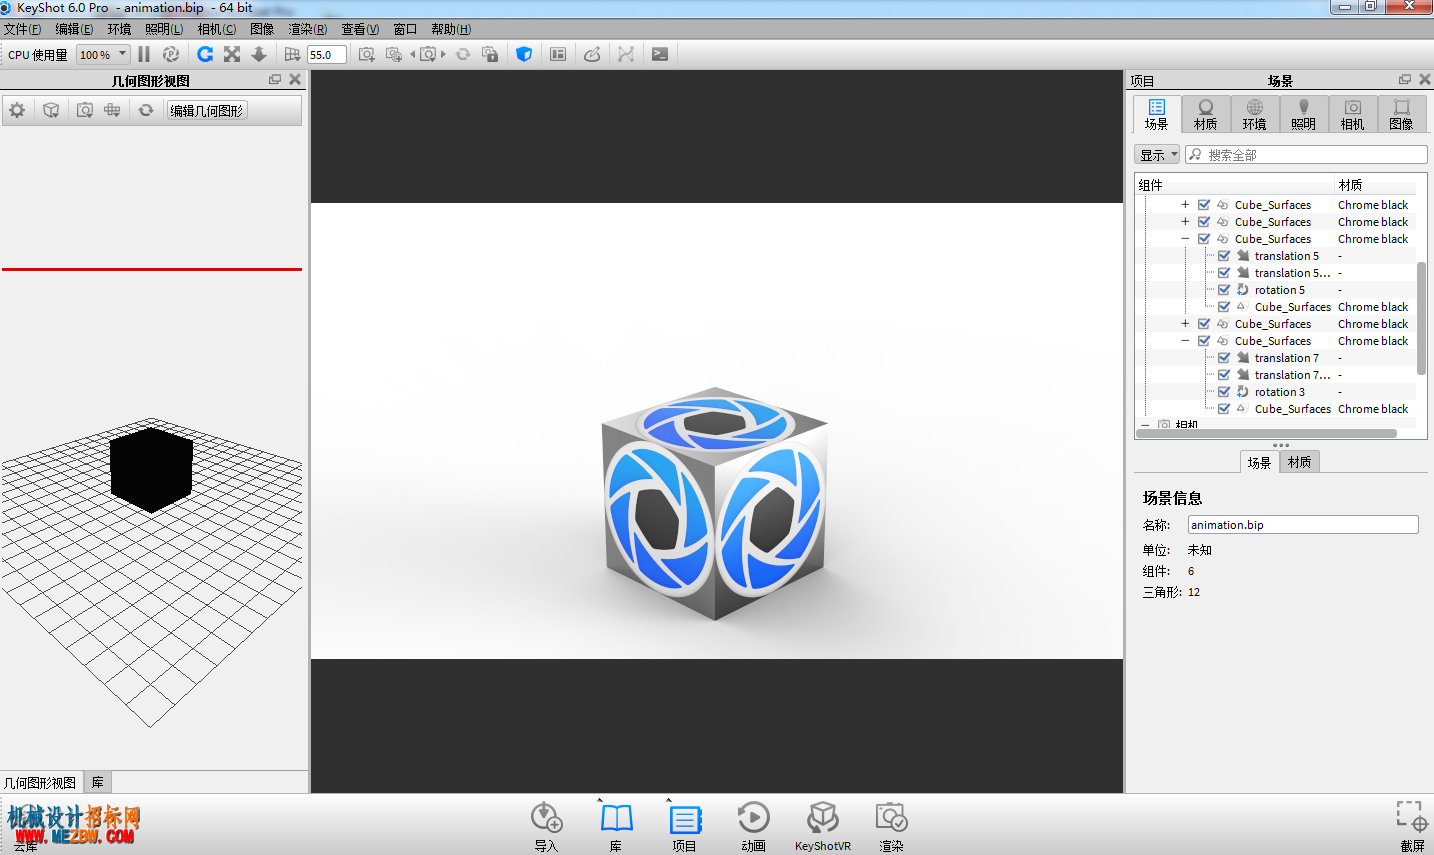Click the 组件 column header
This screenshot has height=855, width=1434.
1235,185
